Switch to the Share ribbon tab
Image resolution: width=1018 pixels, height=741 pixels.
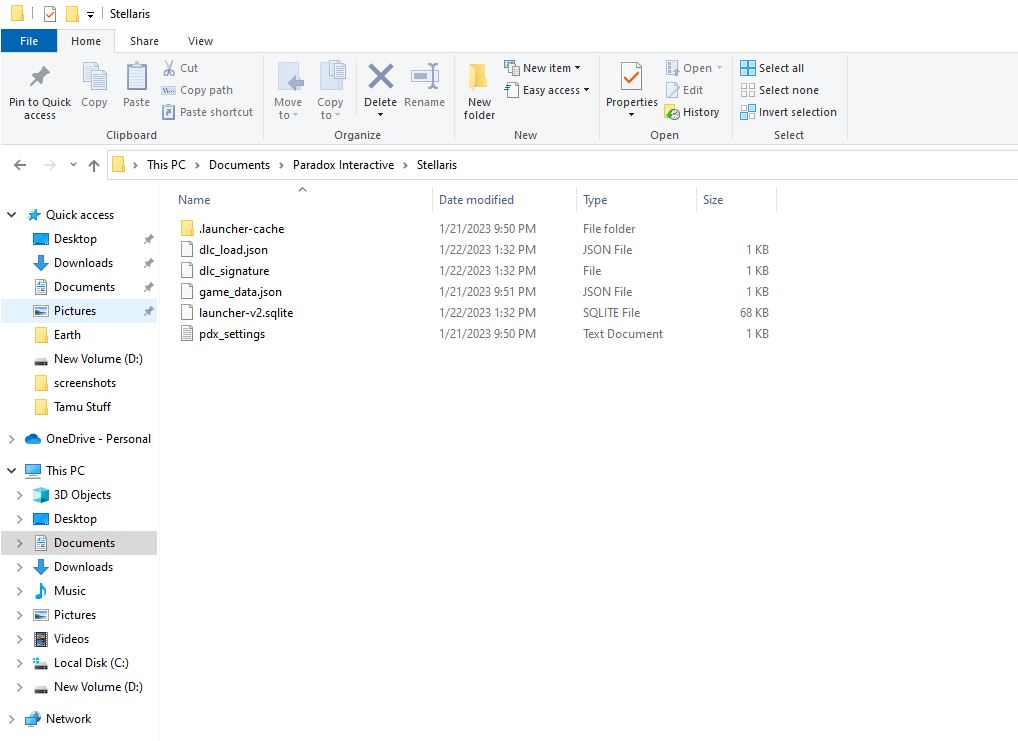click(144, 41)
